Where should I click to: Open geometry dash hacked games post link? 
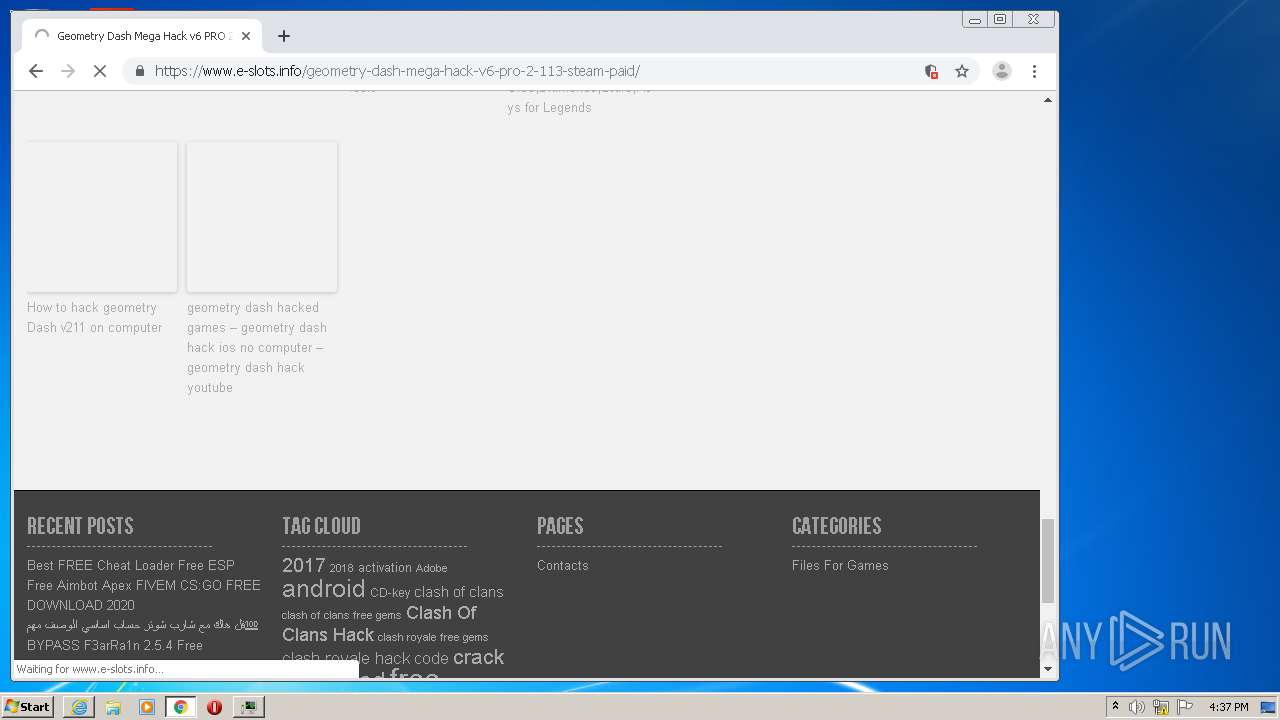257,348
